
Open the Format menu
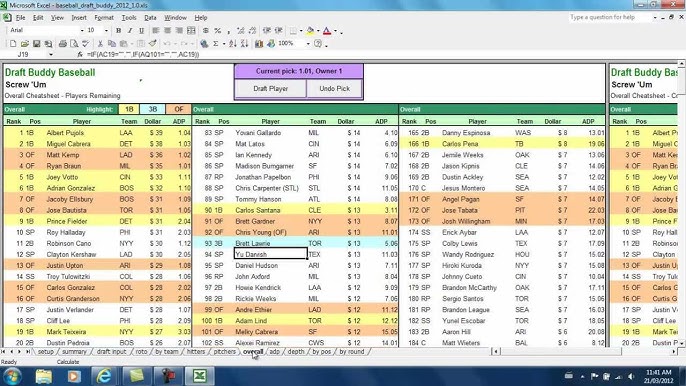(x=104, y=18)
